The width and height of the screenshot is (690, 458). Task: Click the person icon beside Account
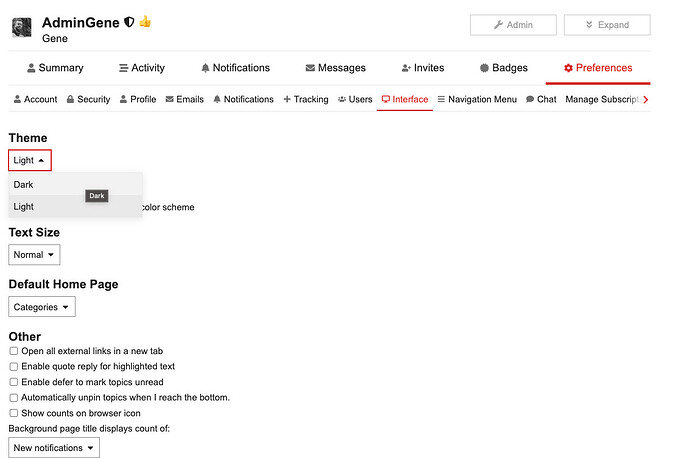18,99
